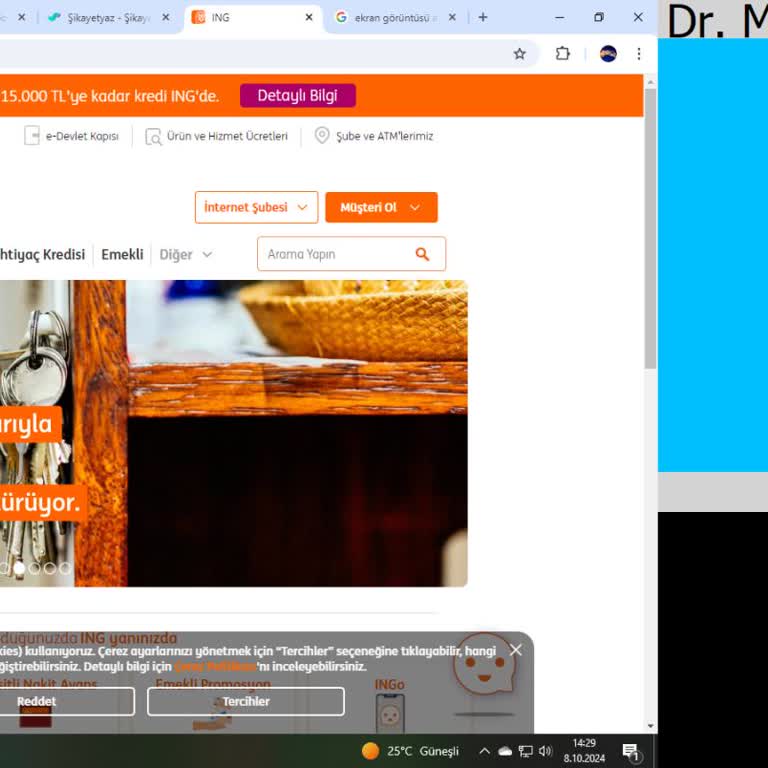The width and height of the screenshot is (768, 768).
Task: Click the Tercihler cookie button
Action: [x=246, y=701]
